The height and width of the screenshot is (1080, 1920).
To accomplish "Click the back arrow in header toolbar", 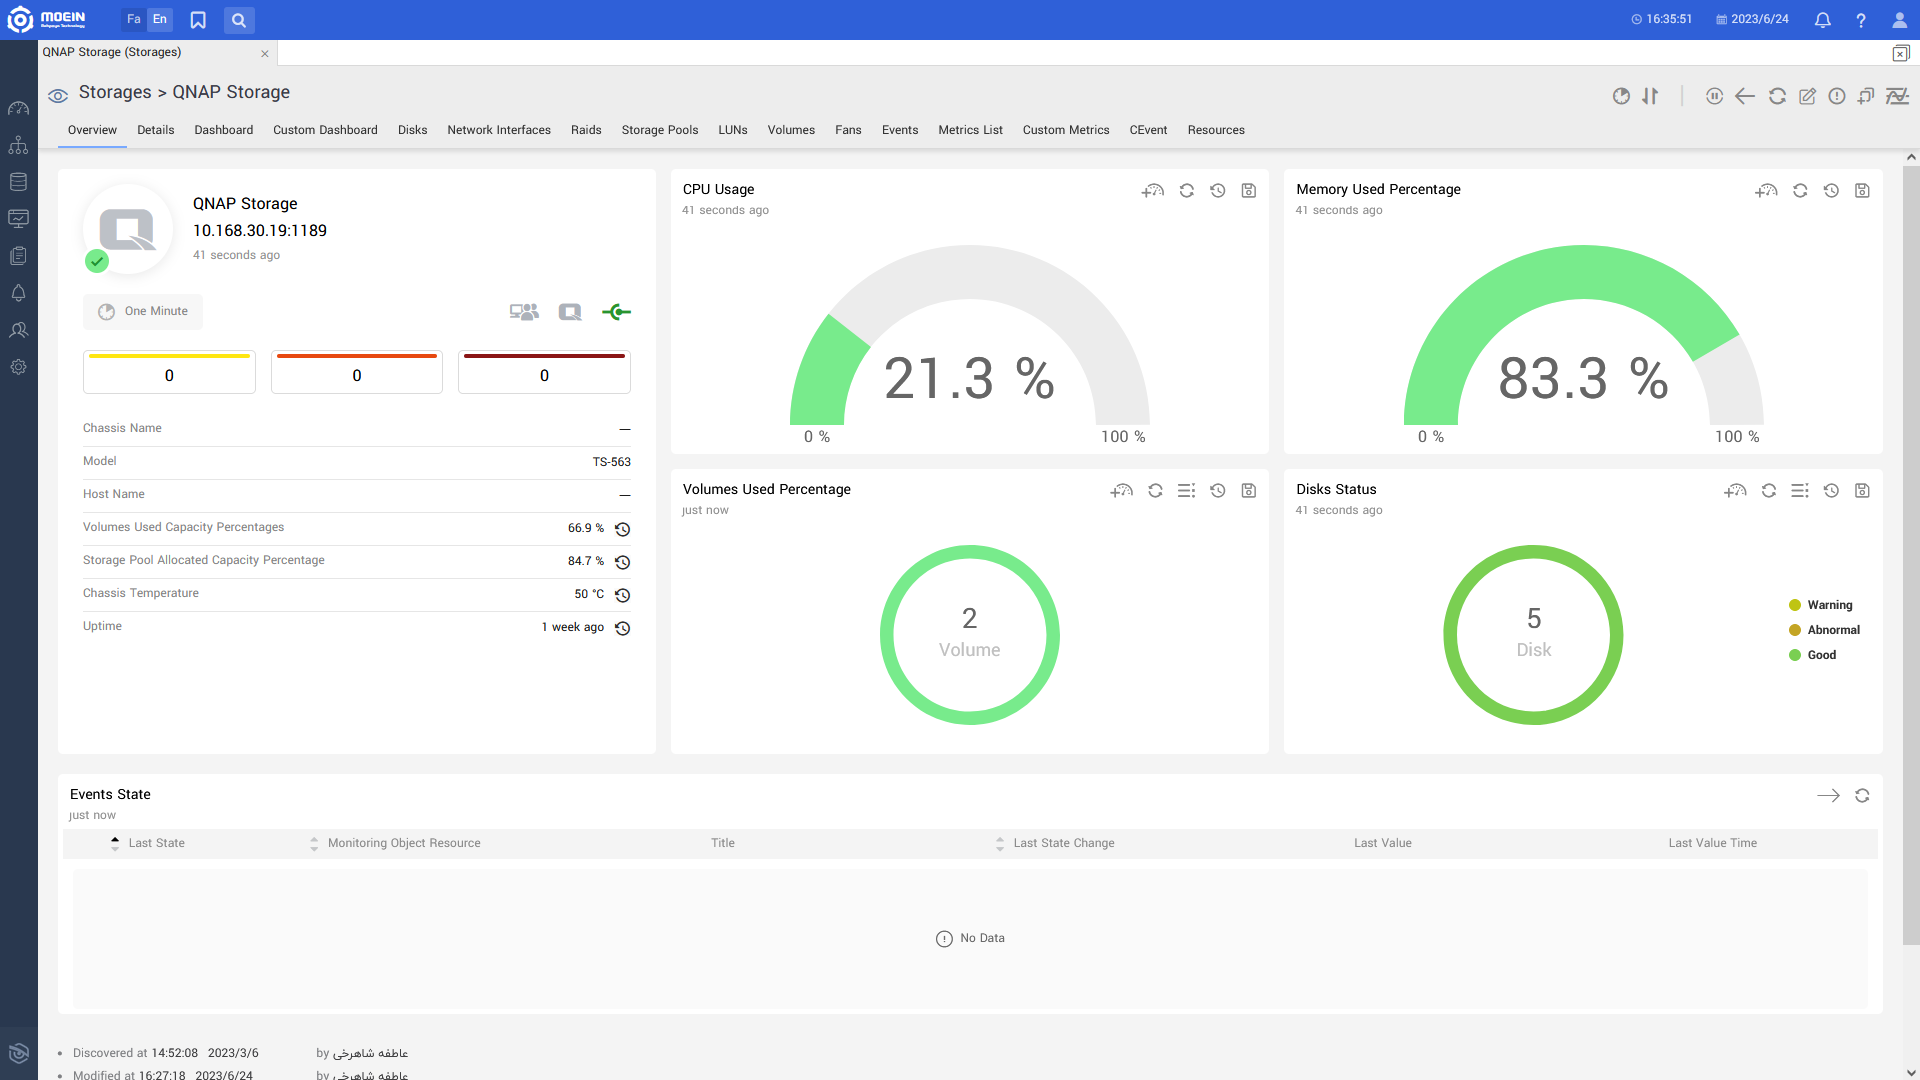I will [1745, 96].
